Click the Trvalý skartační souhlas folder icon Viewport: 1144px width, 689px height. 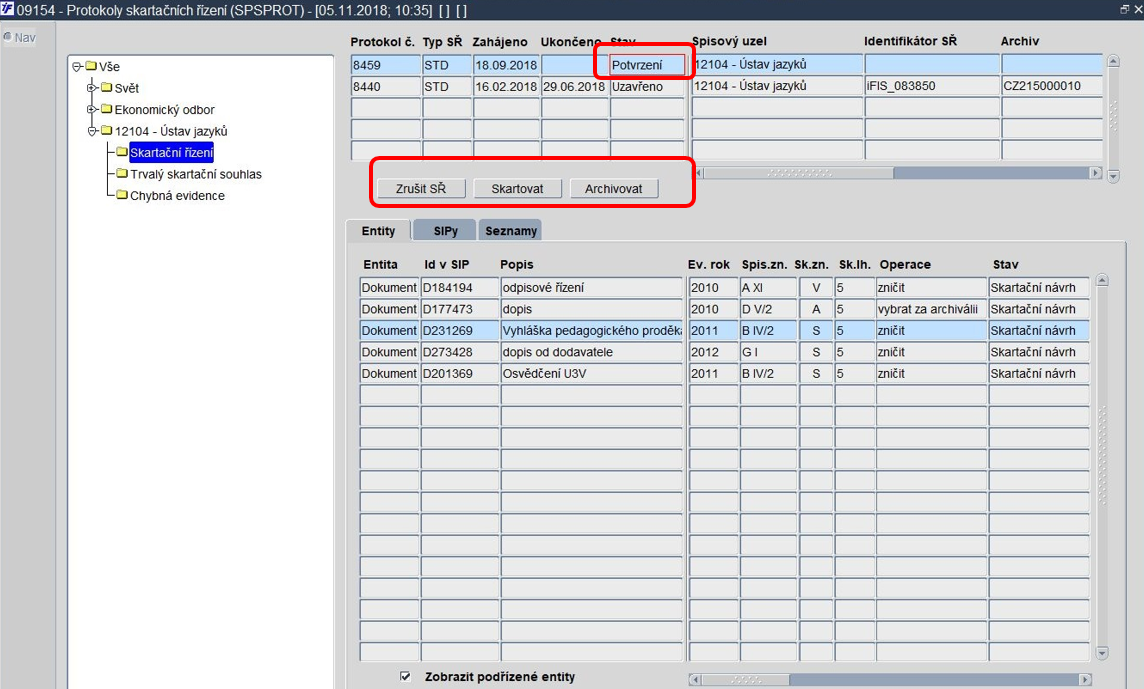point(122,174)
